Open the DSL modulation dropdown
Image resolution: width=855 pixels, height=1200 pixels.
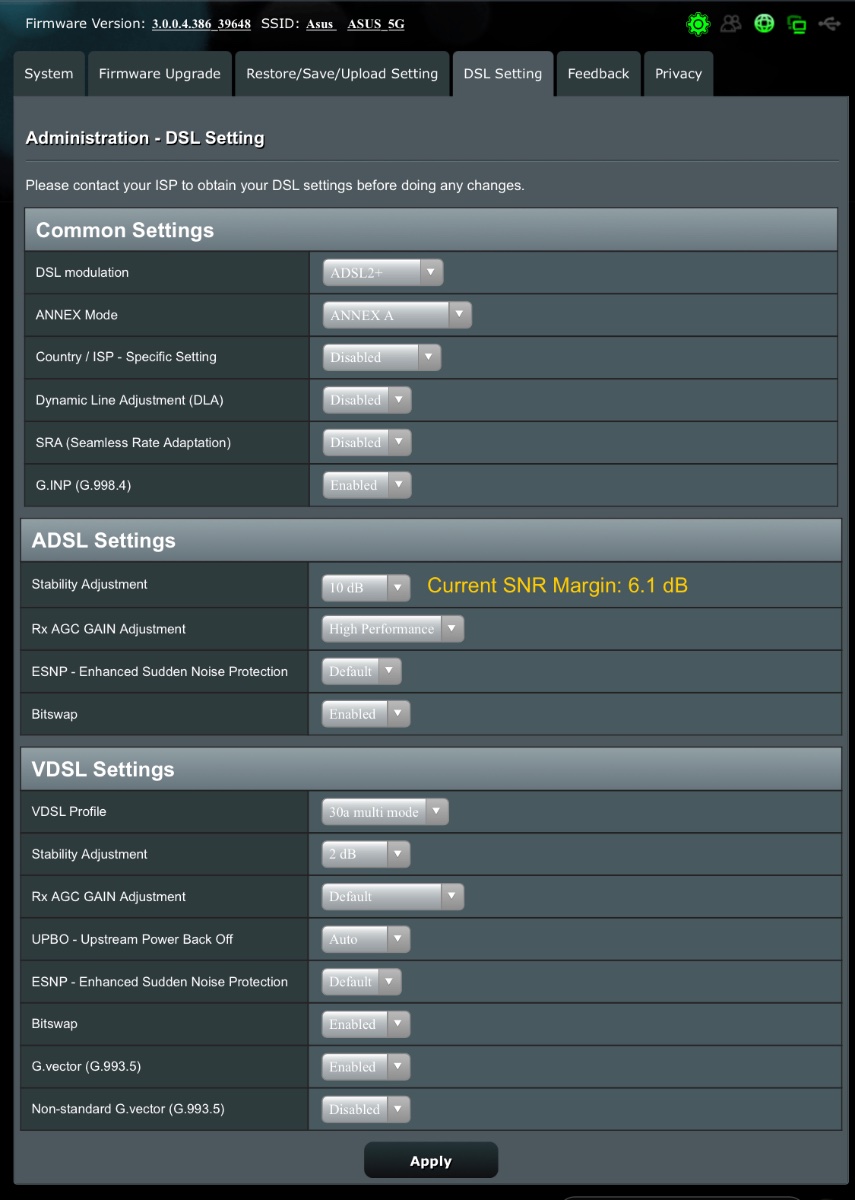click(382, 272)
